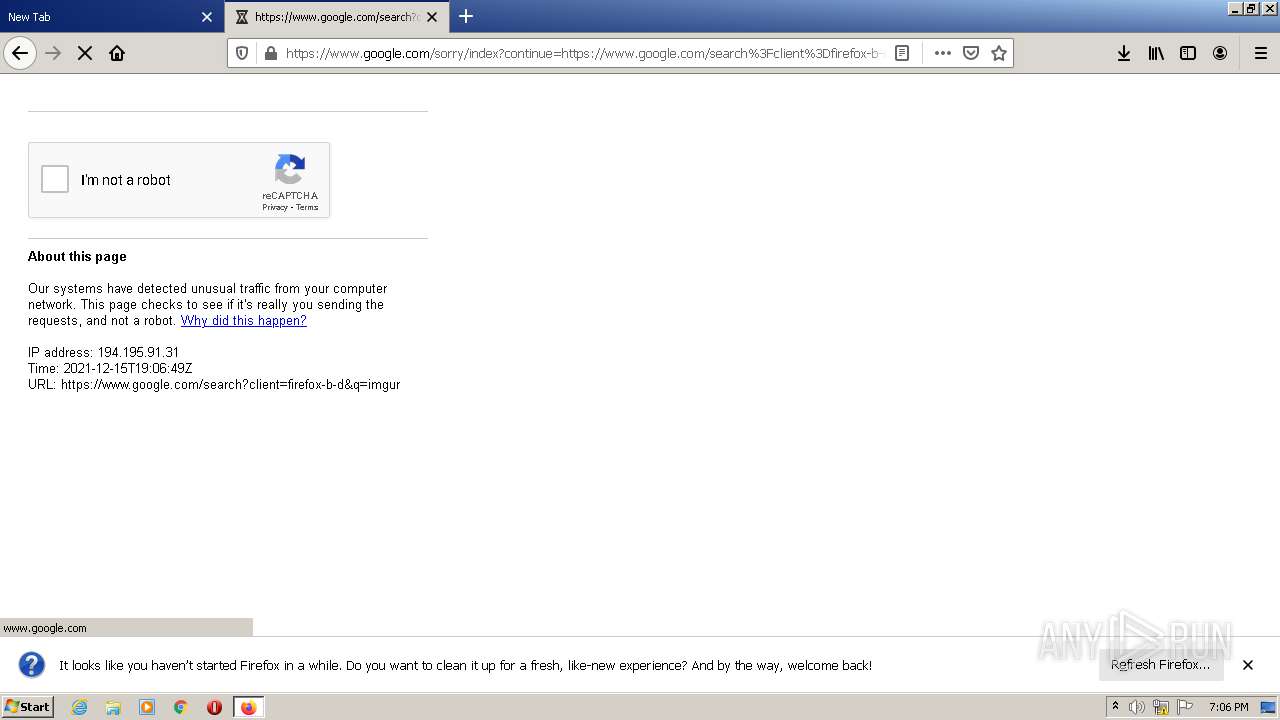Show sidebars button

(x=1188, y=53)
